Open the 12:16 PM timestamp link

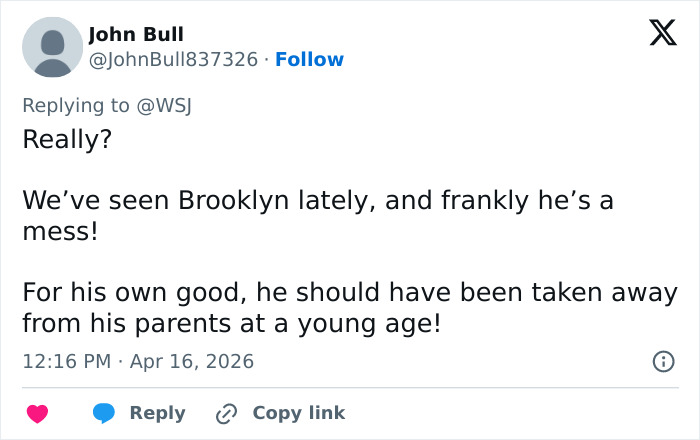coord(66,361)
